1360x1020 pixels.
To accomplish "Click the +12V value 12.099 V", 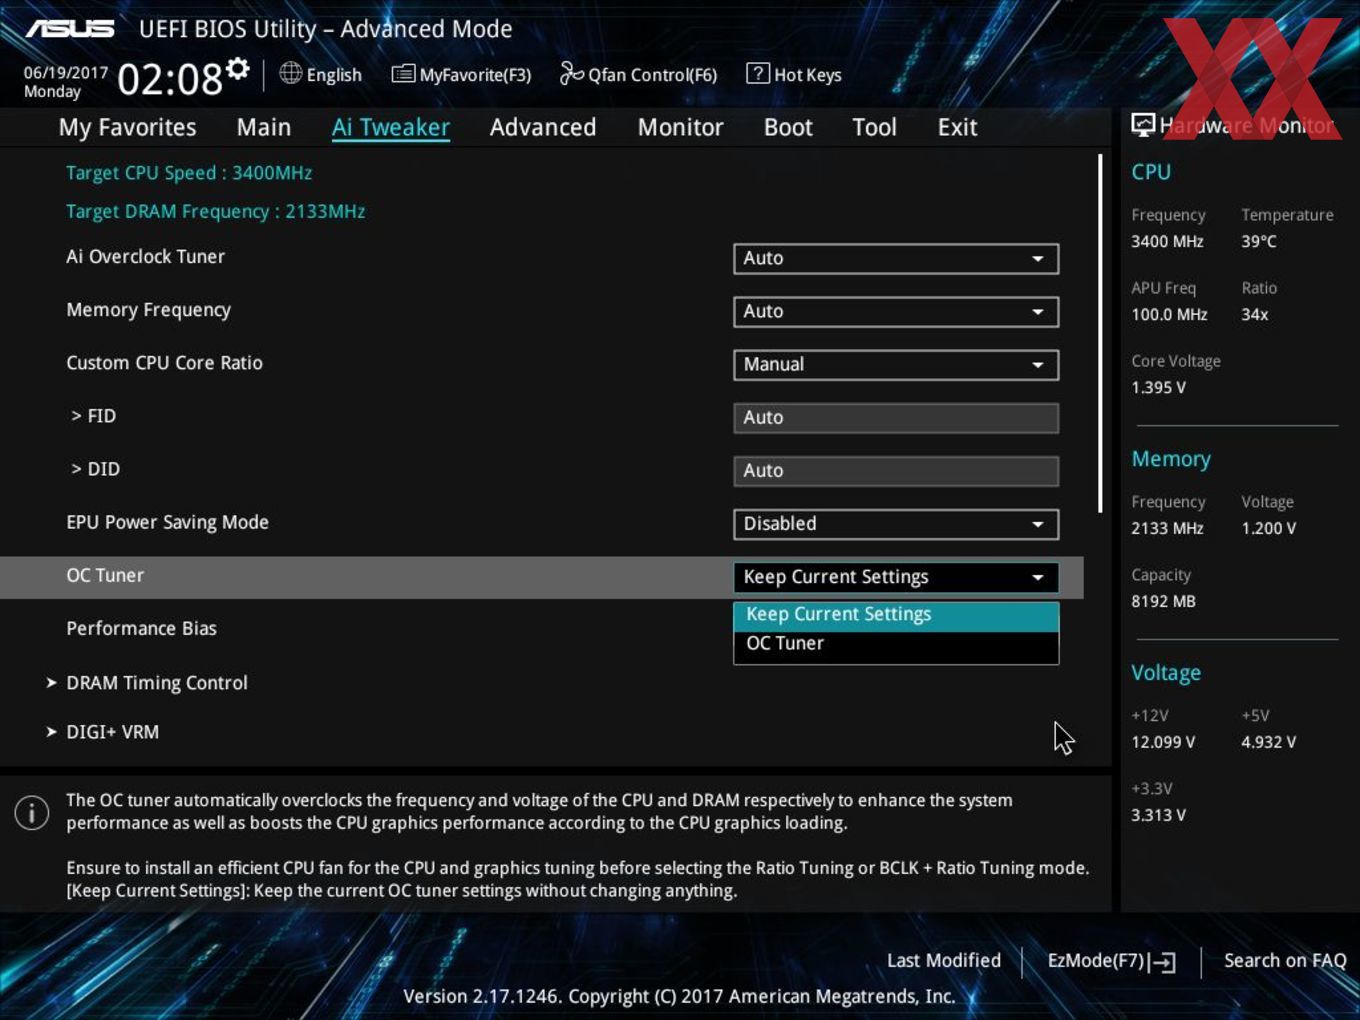I will point(1163,742).
